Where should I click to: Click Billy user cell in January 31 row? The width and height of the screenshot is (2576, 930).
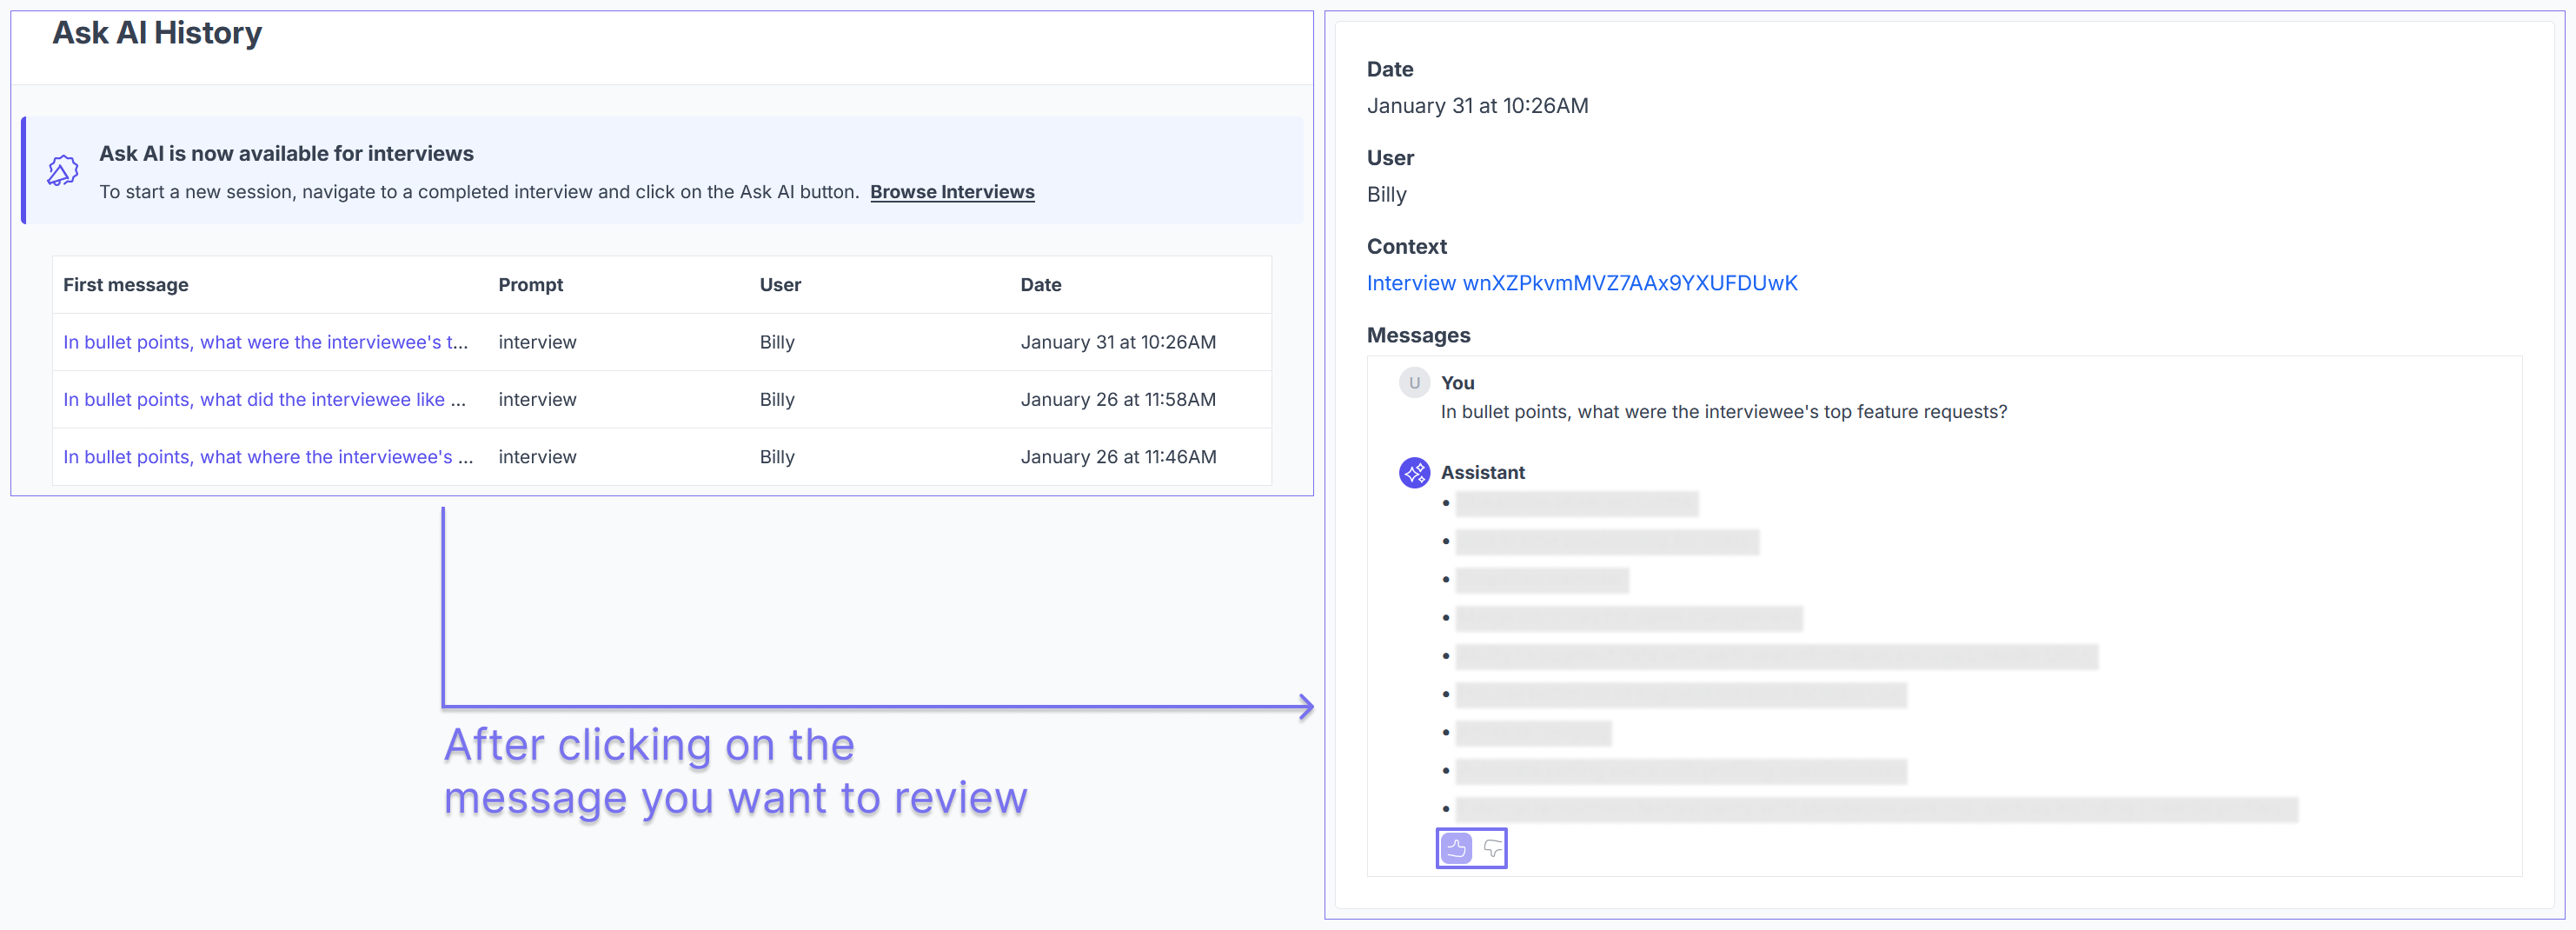[777, 342]
